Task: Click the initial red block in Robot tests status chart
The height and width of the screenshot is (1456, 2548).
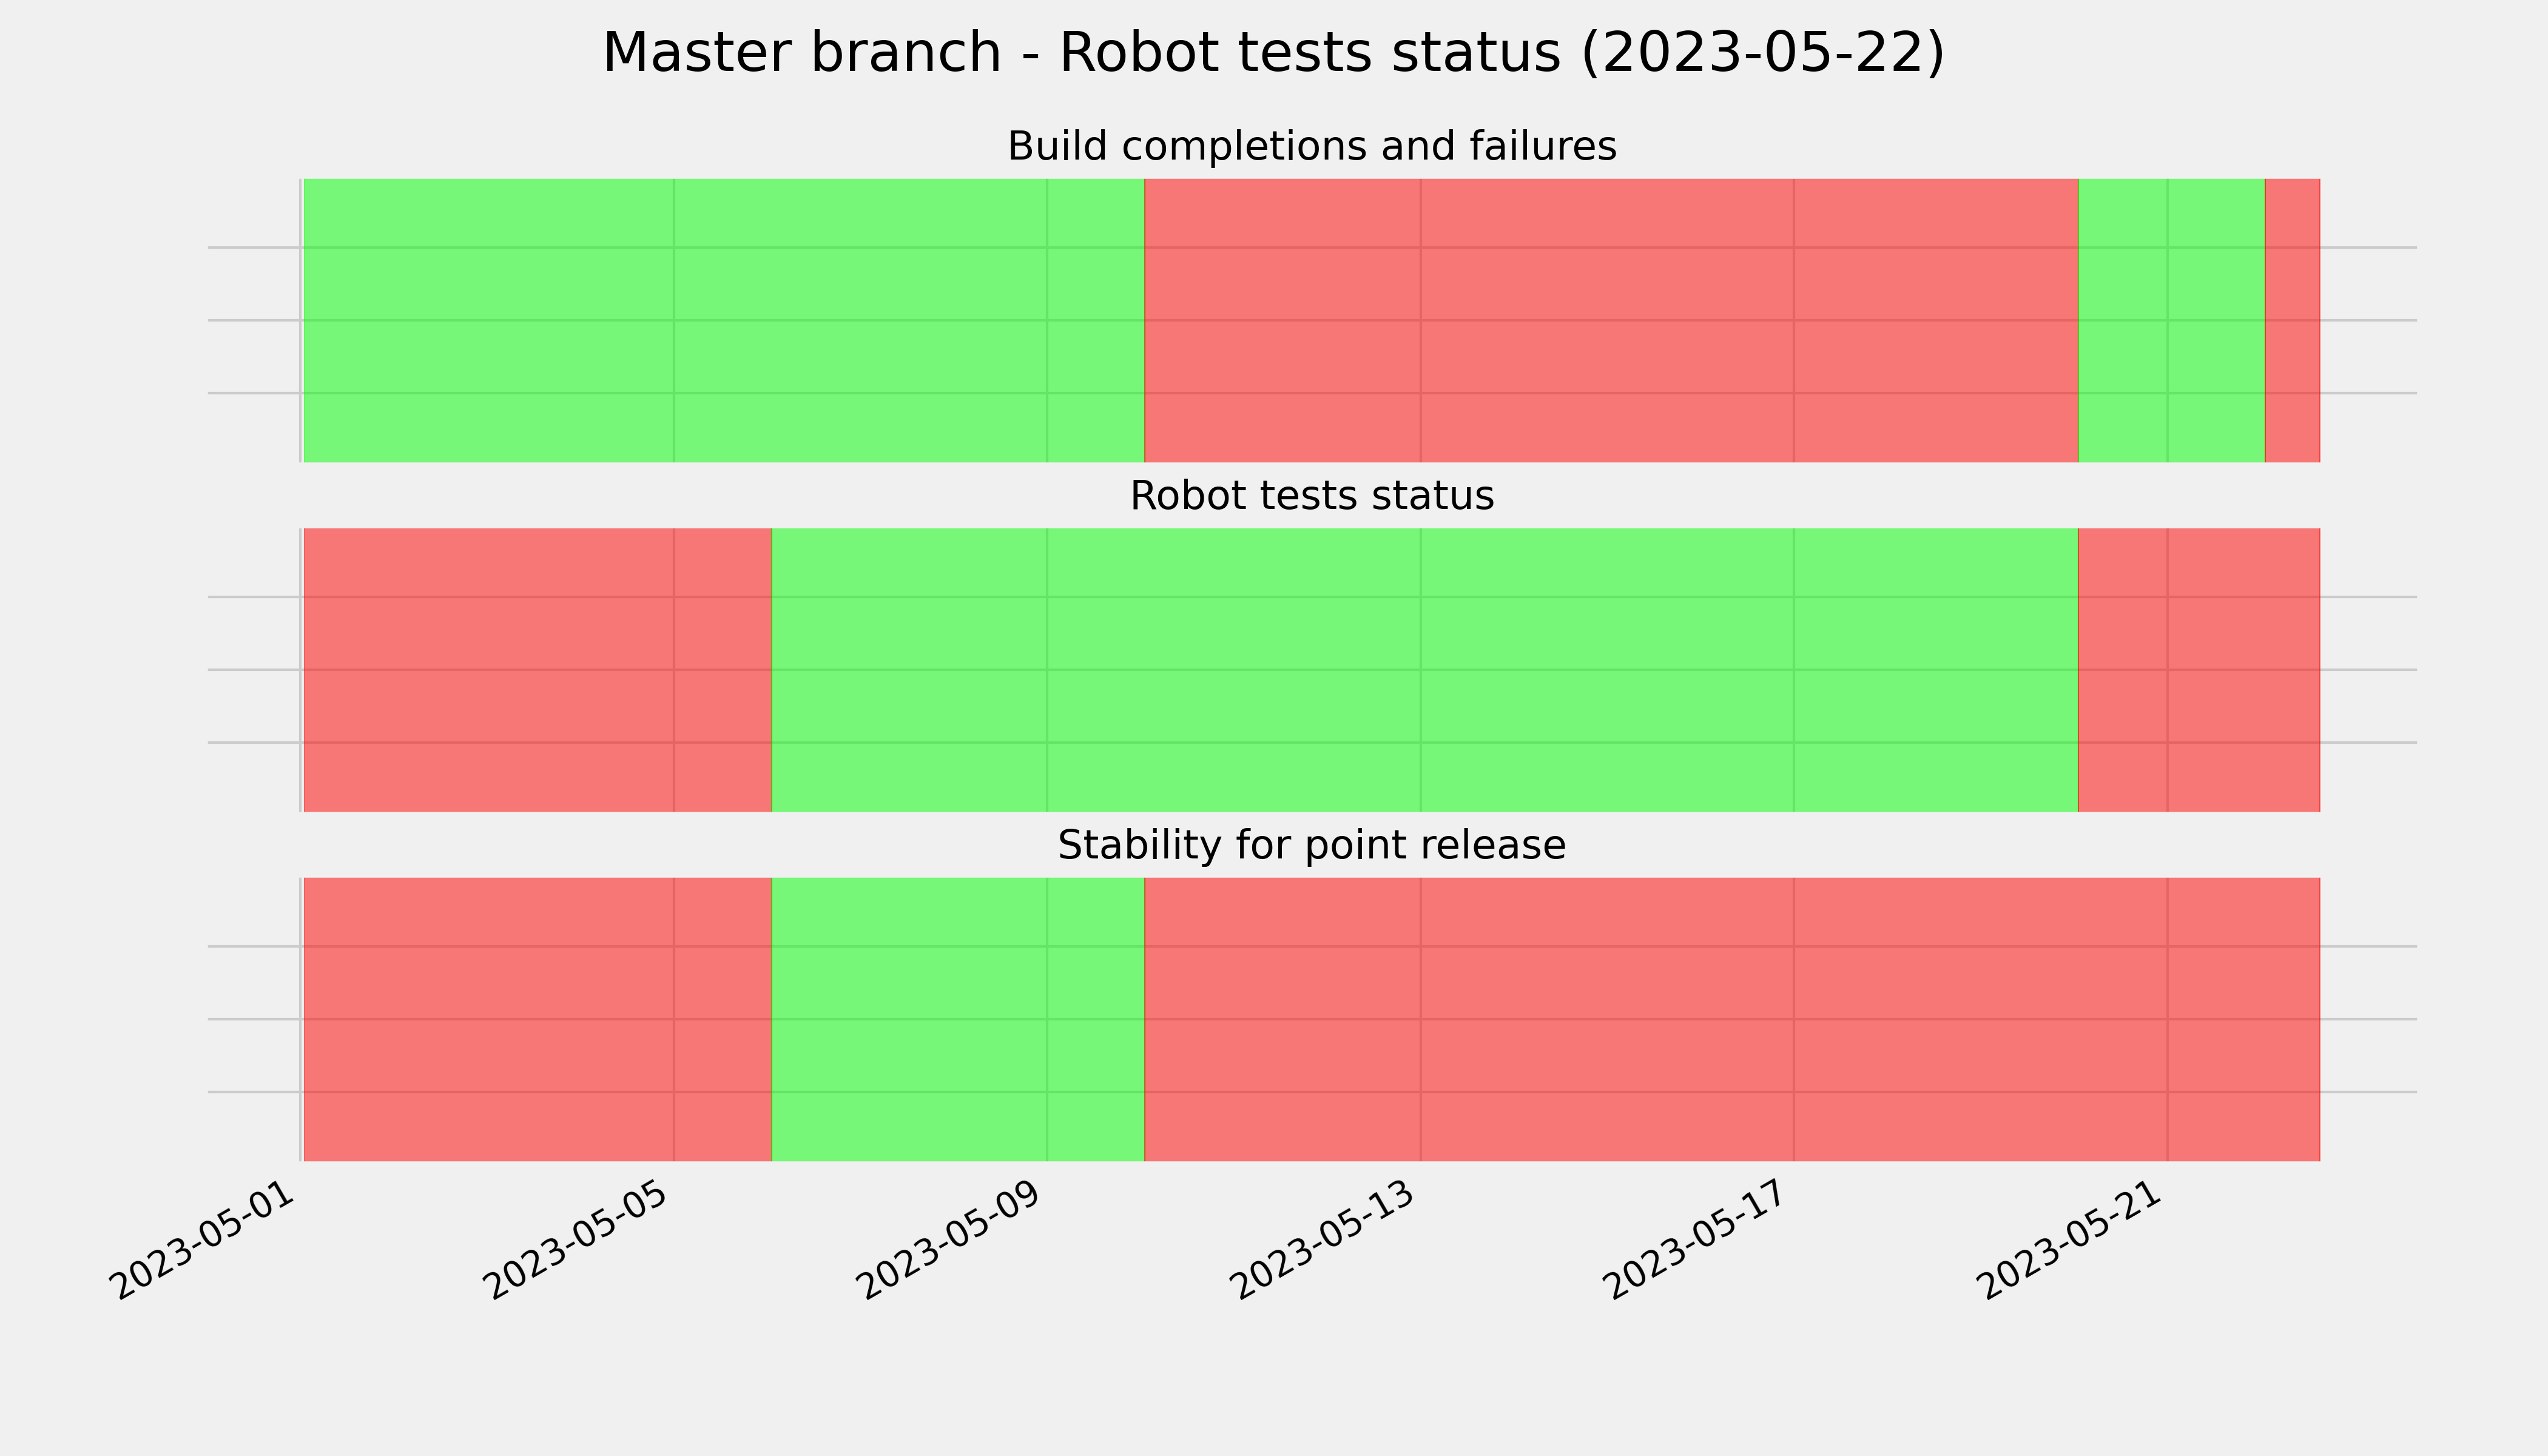Action: pos(537,670)
